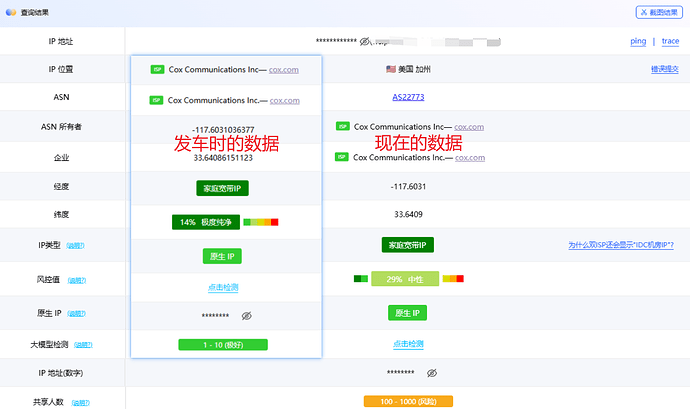Viewport: 690px width, 409px height.
Task: Click the 错误提交 link
Action: coord(664,69)
